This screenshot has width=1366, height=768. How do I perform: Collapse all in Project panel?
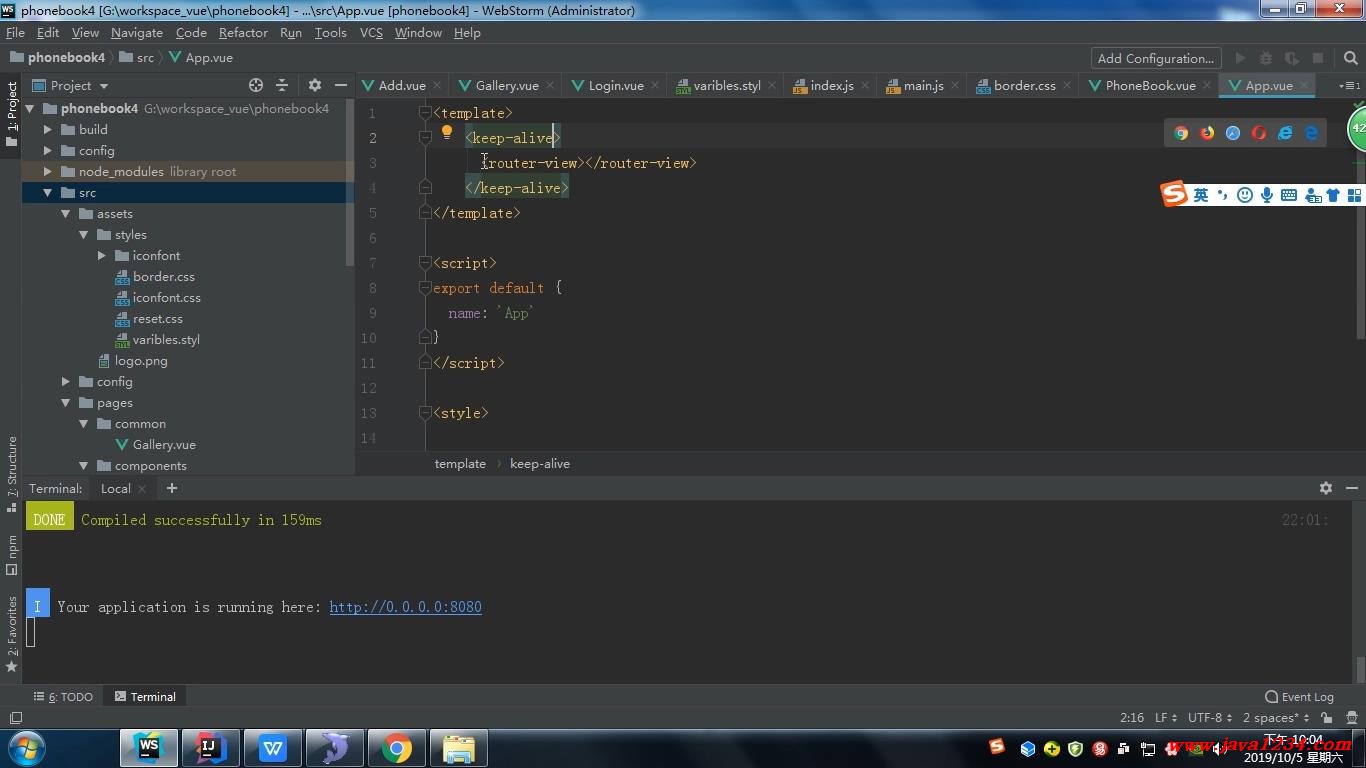point(282,85)
